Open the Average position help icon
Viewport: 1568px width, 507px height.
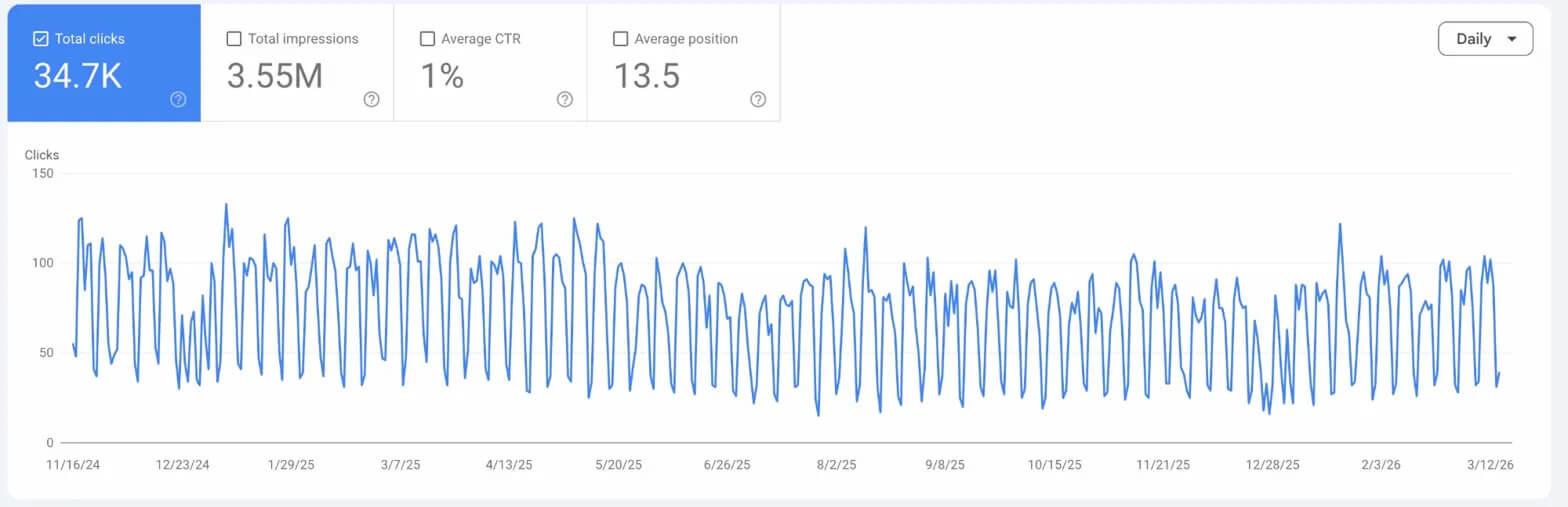coord(758,99)
